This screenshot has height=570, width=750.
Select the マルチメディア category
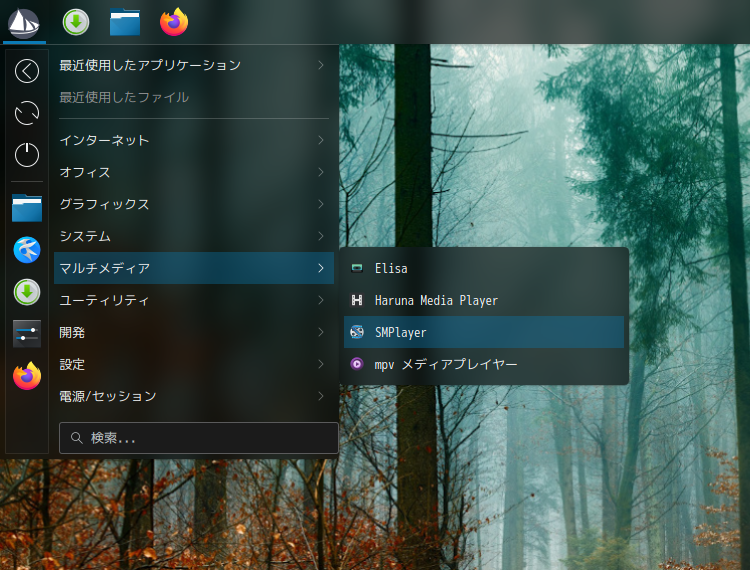(194, 268)
